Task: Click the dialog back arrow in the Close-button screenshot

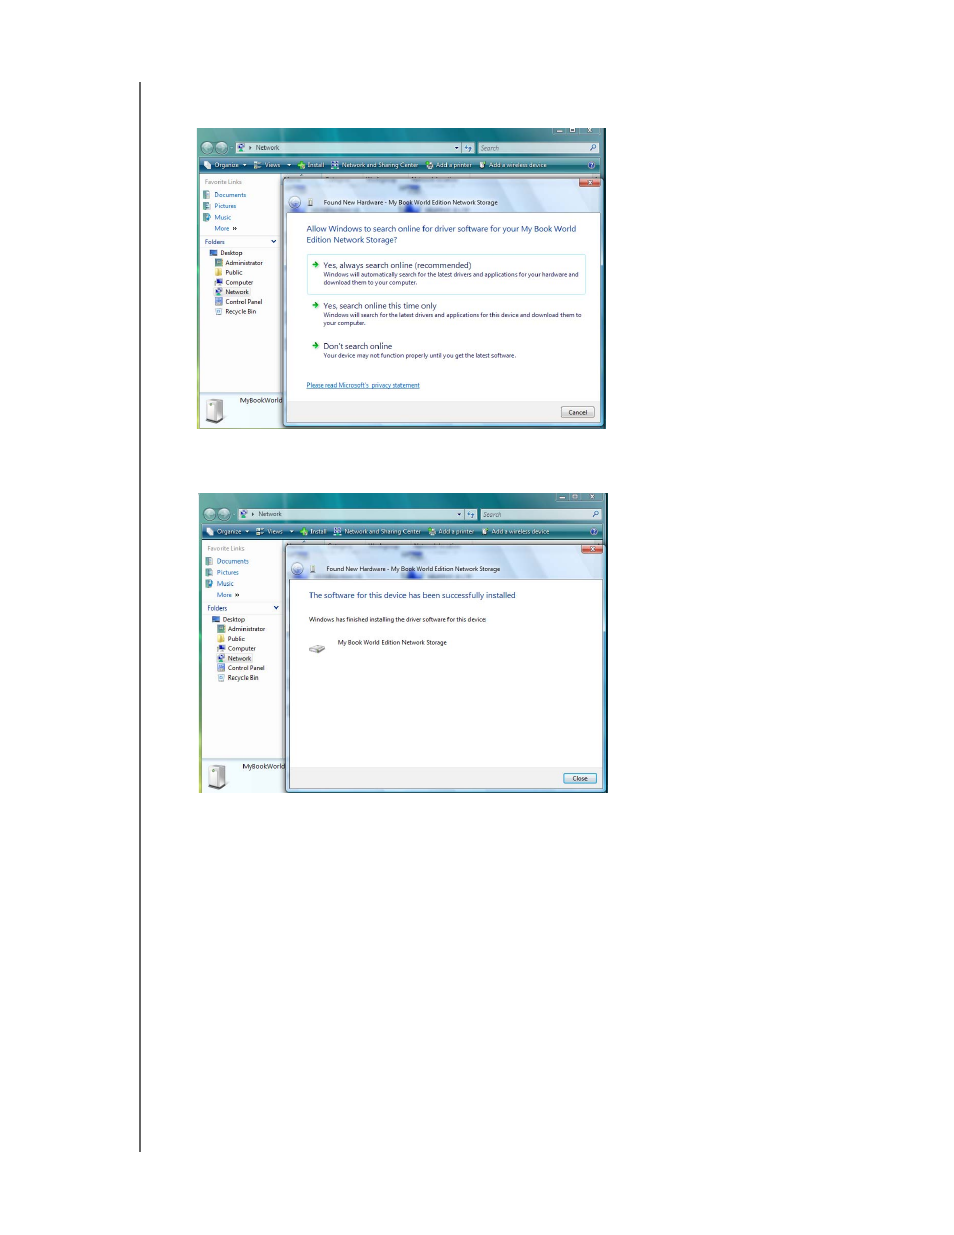Action: (297, 569)
